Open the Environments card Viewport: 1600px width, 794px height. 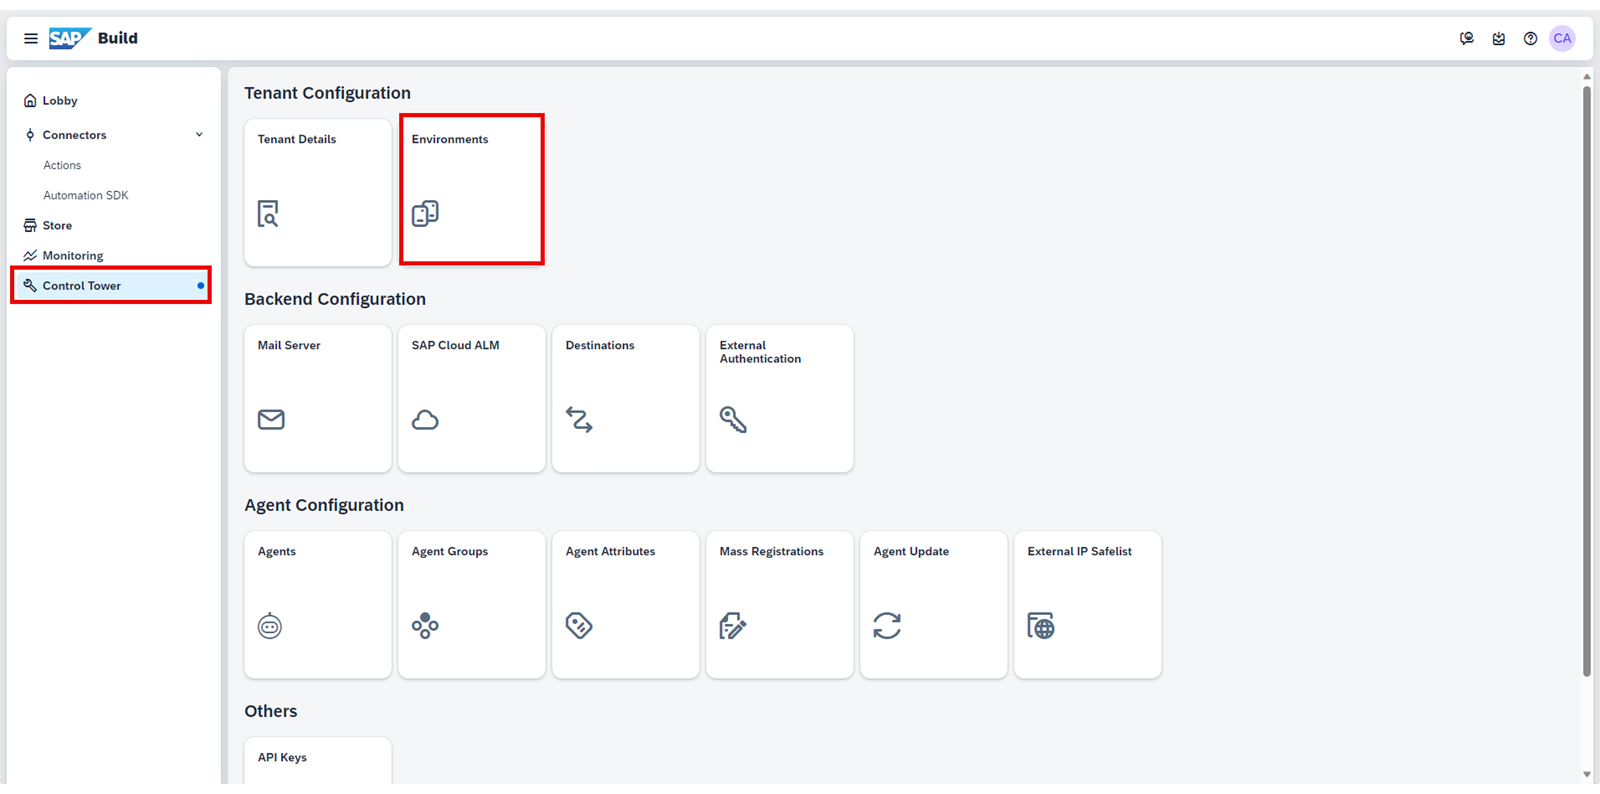pyautogui.click(x=472, y=192)
